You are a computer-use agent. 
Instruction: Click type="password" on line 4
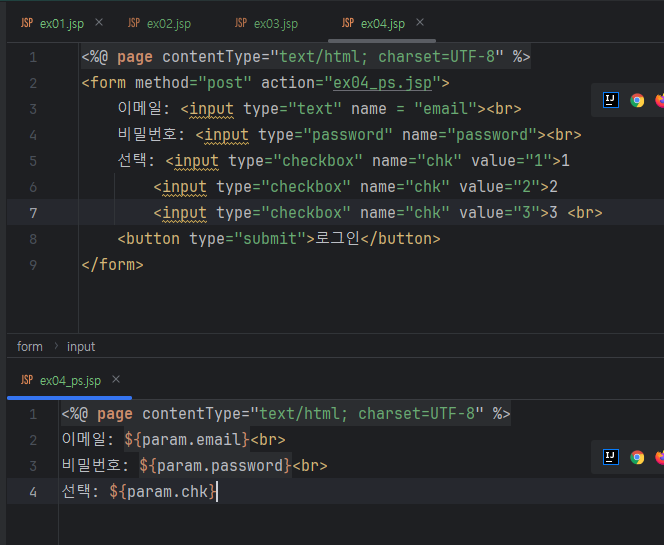click(326, 135)
